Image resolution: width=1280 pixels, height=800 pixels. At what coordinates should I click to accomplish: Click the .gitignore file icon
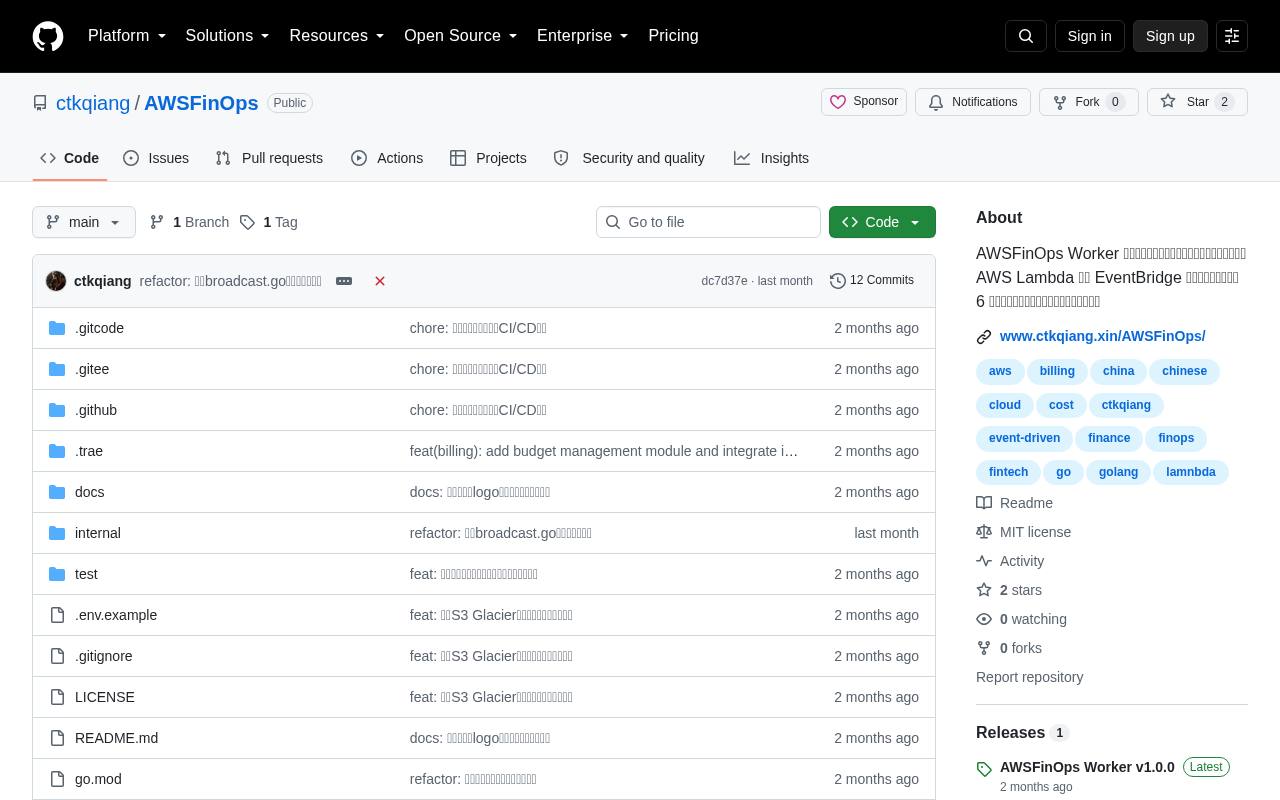click(x=57, y=656)
